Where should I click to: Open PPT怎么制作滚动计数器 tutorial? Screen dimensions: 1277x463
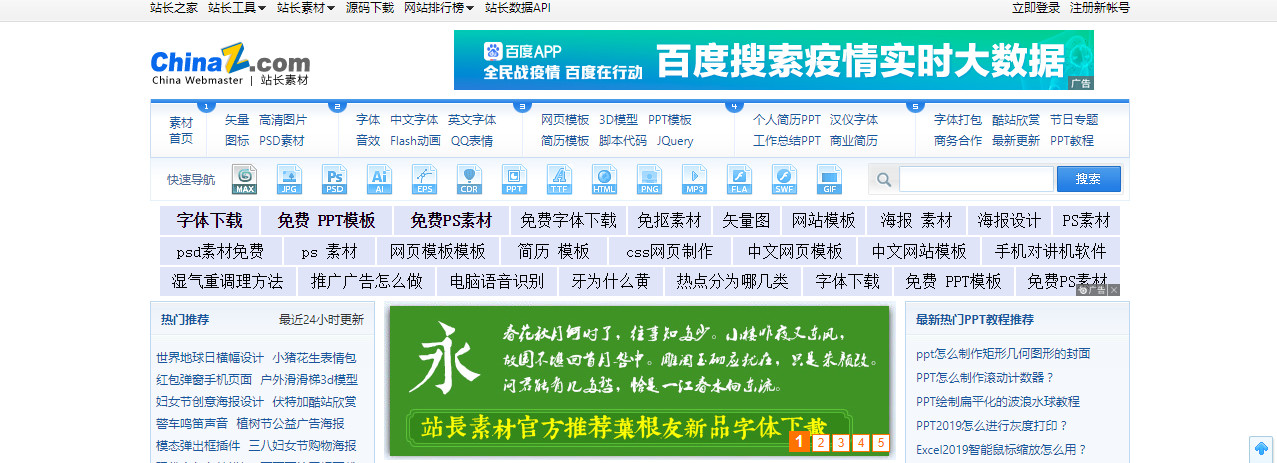pos(985,378)
